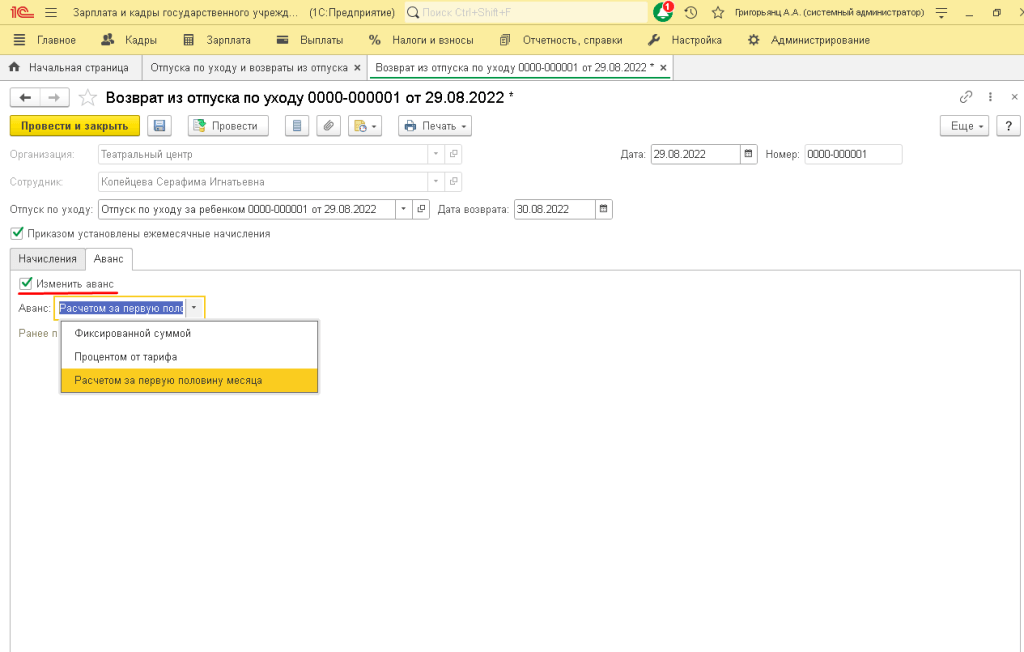Viewport: 1024px width, 652px height.
Task: Click into the Номер input field
Action: [x=852, y=154]
